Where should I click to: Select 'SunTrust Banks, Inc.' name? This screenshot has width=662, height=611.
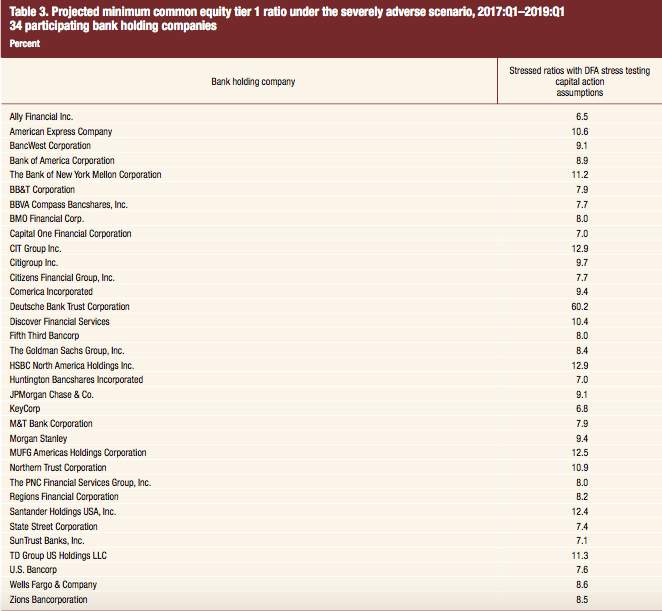coord(47,540)
